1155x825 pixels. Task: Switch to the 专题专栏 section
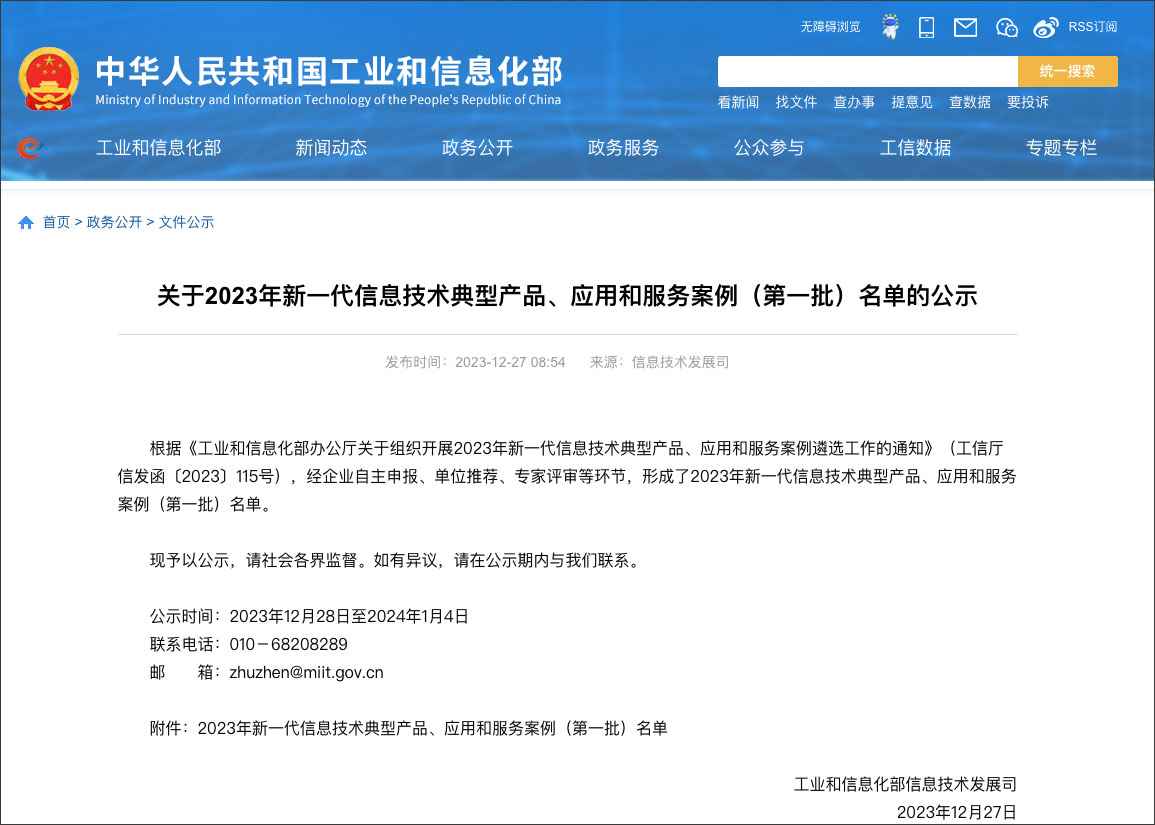tap(1061, 147)
